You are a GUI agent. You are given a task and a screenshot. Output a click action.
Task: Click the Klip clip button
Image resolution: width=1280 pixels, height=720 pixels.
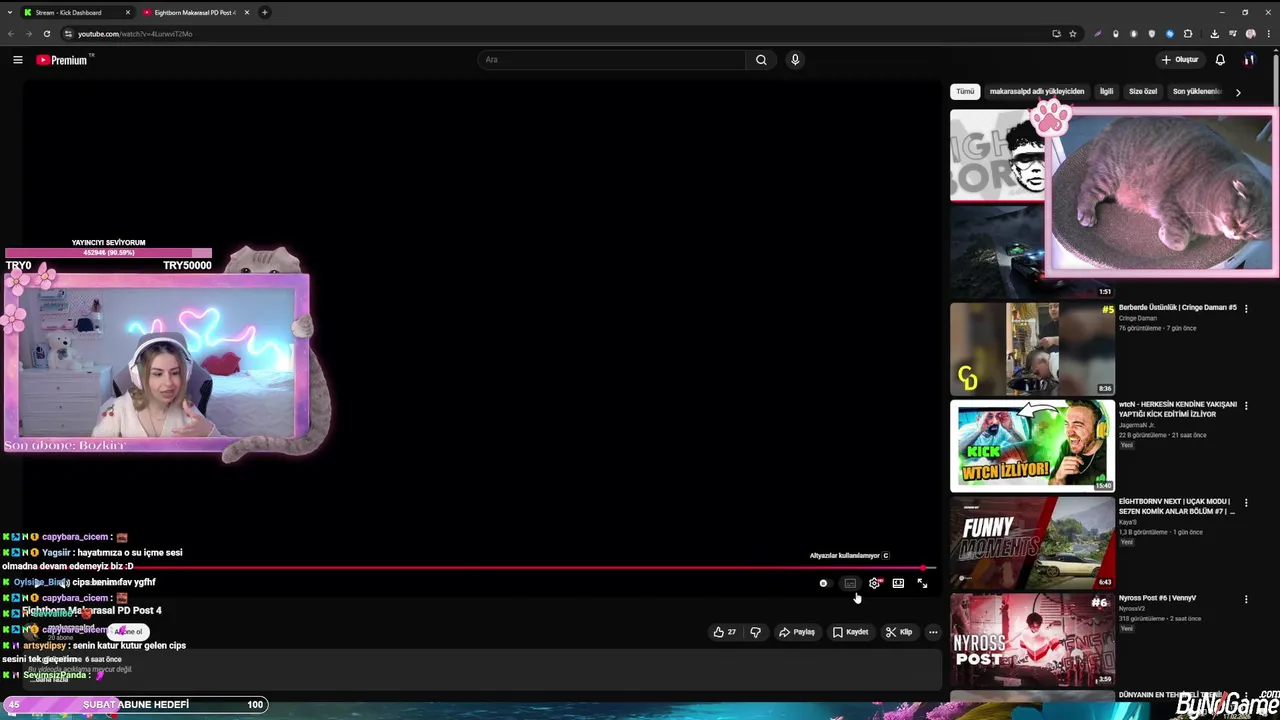click(x=899, y=632)
